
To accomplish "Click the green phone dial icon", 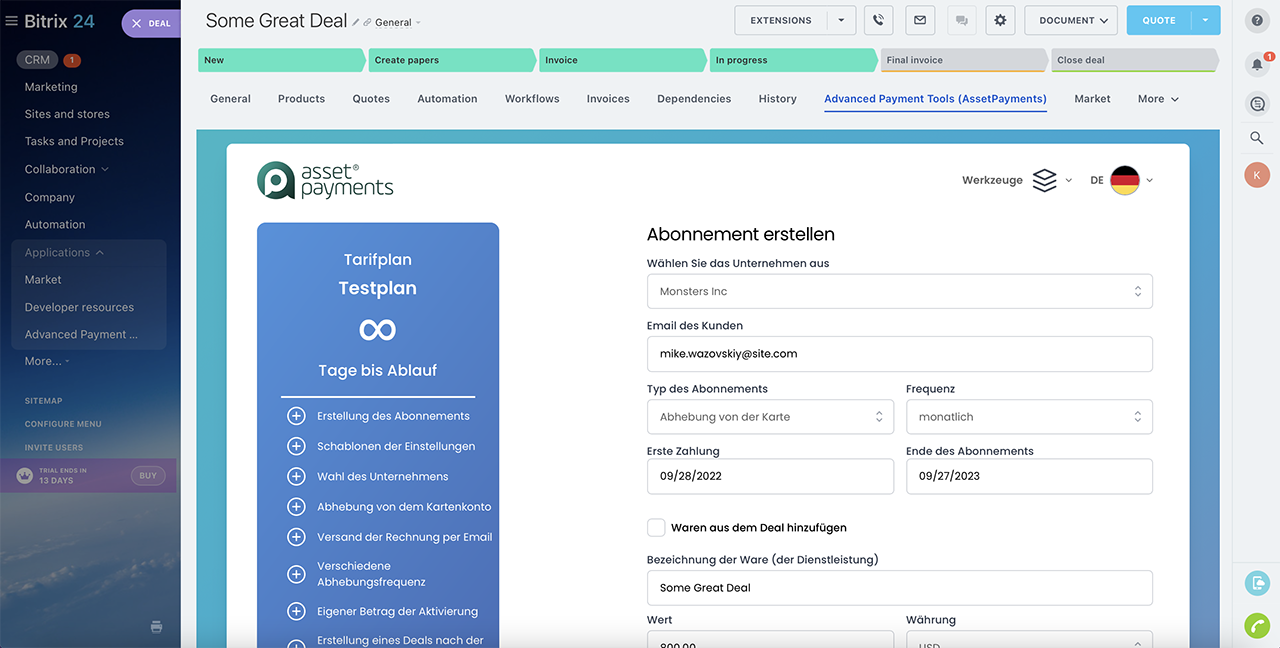I will [x=1257, y=625].
